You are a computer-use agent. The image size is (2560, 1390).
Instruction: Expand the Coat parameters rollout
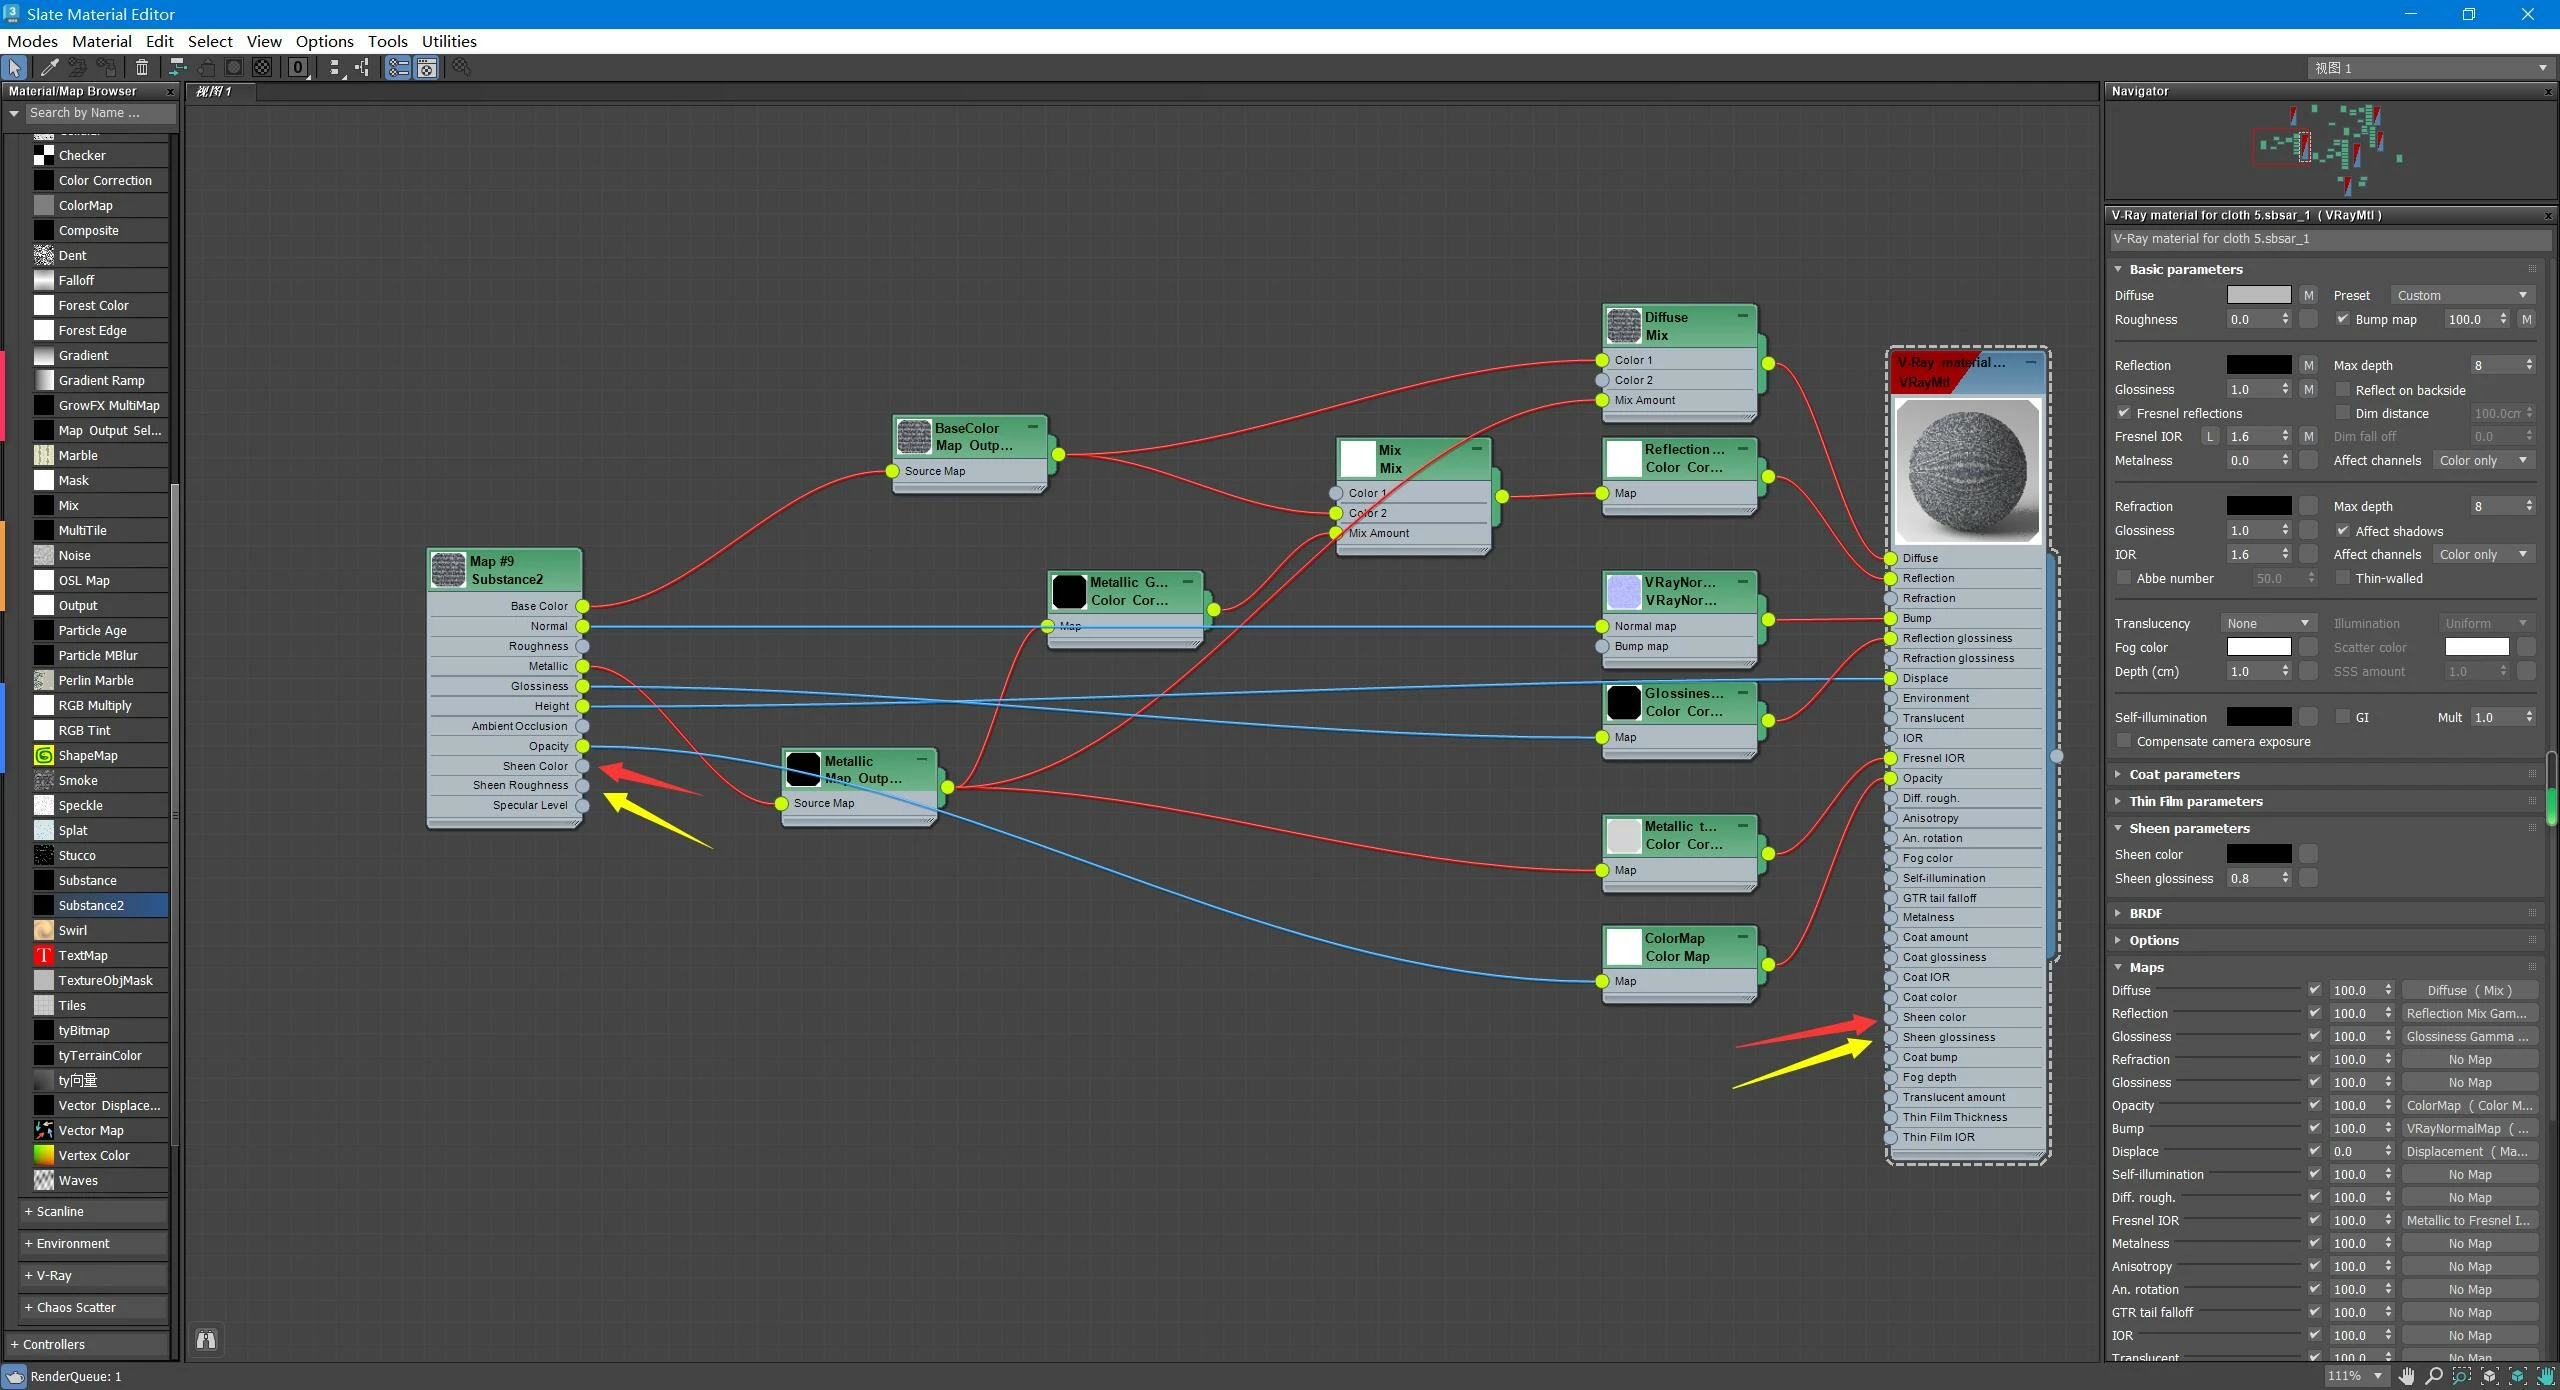[x=2184, y=774]
